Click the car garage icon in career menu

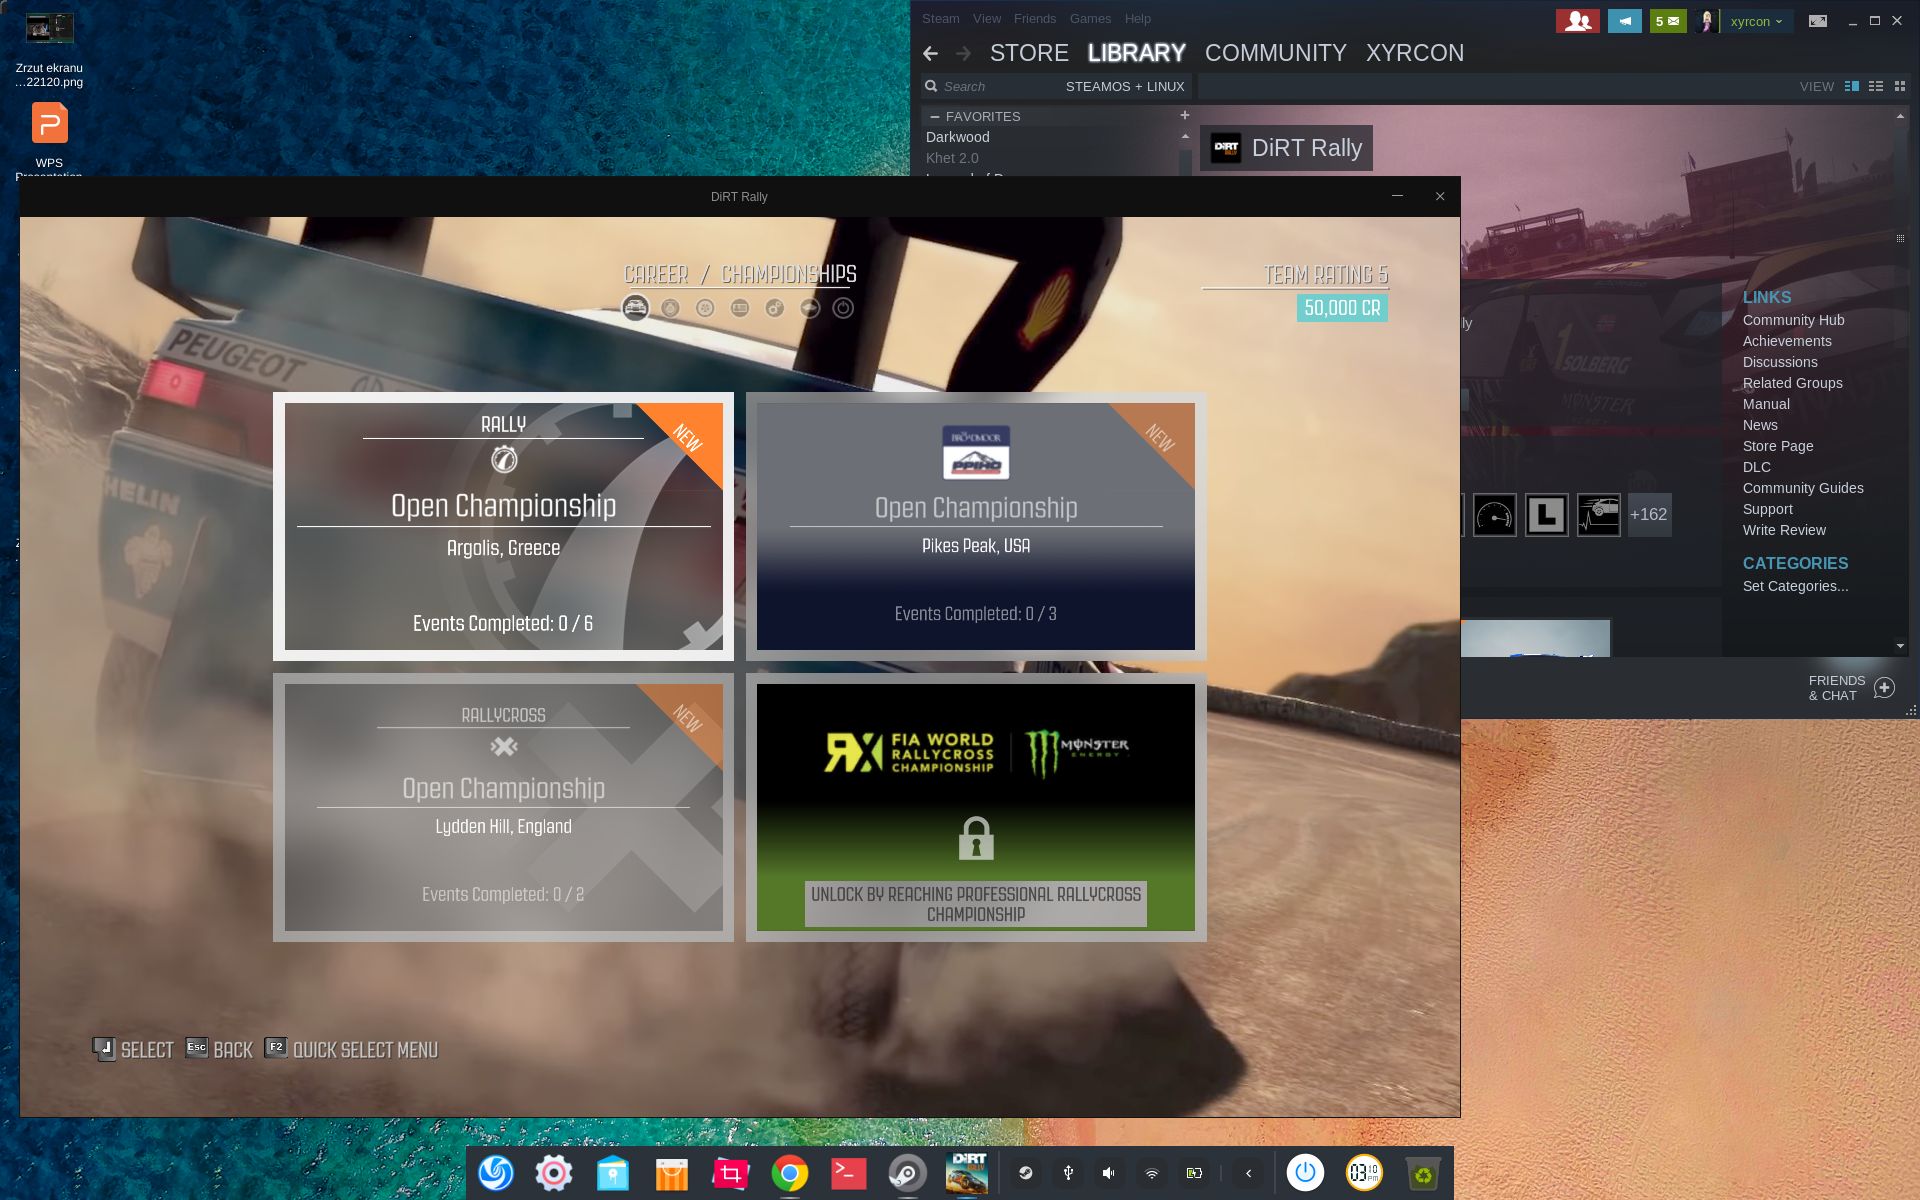pos(635,308)
